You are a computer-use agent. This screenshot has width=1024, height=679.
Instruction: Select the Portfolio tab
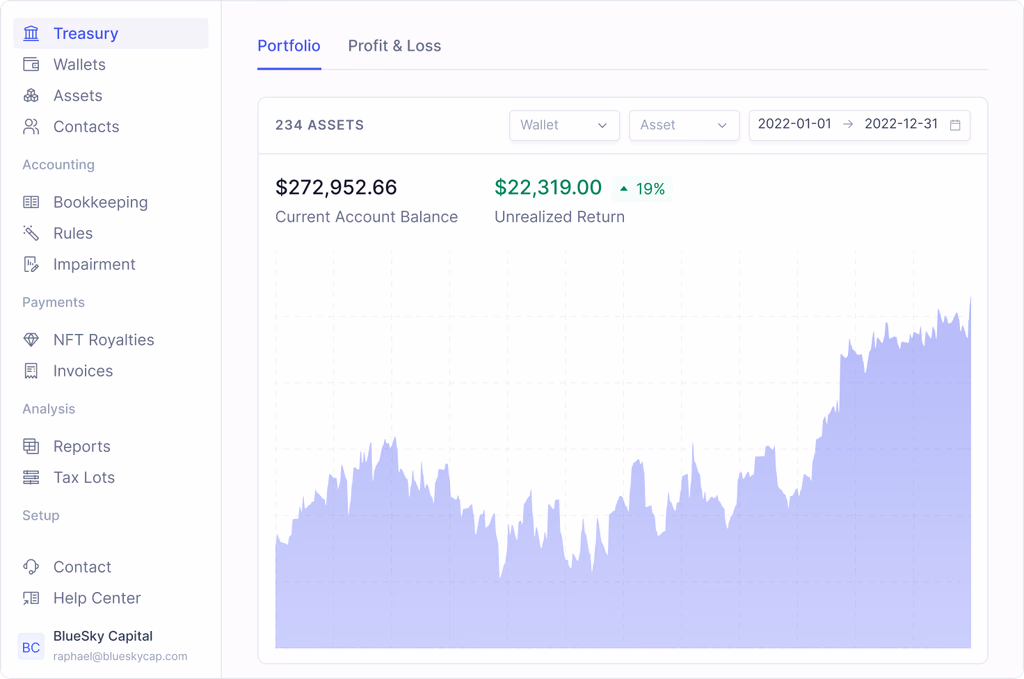(x=289, y=46)
